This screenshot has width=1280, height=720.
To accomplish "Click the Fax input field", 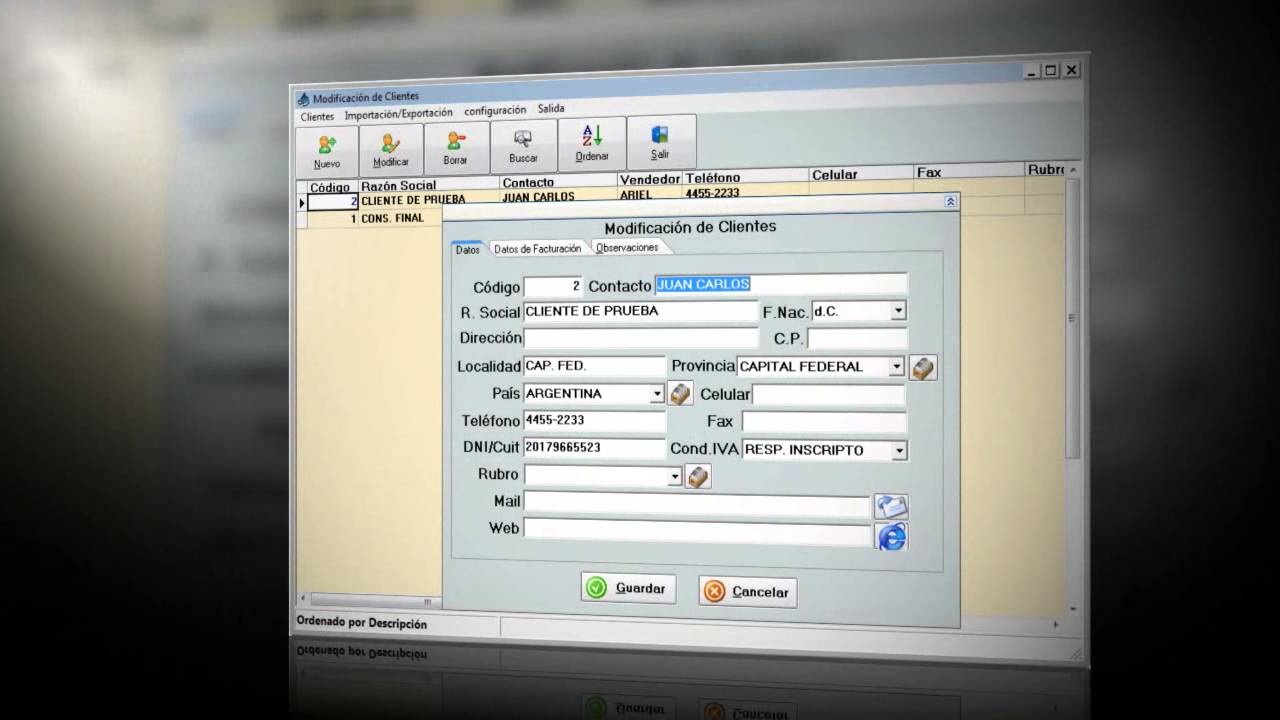I will [824, 422].
